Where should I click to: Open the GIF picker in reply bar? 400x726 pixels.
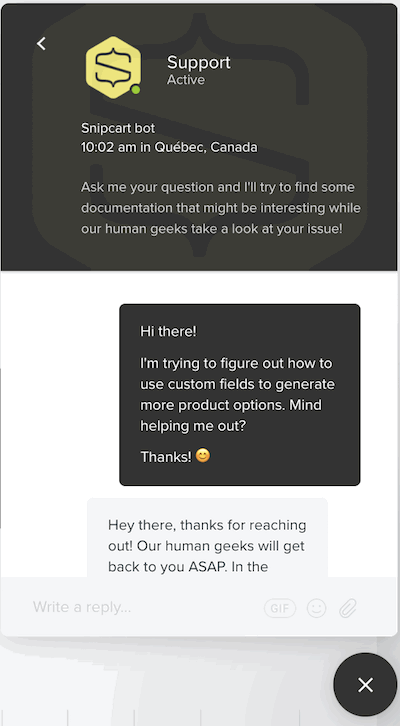click(280, 608)
